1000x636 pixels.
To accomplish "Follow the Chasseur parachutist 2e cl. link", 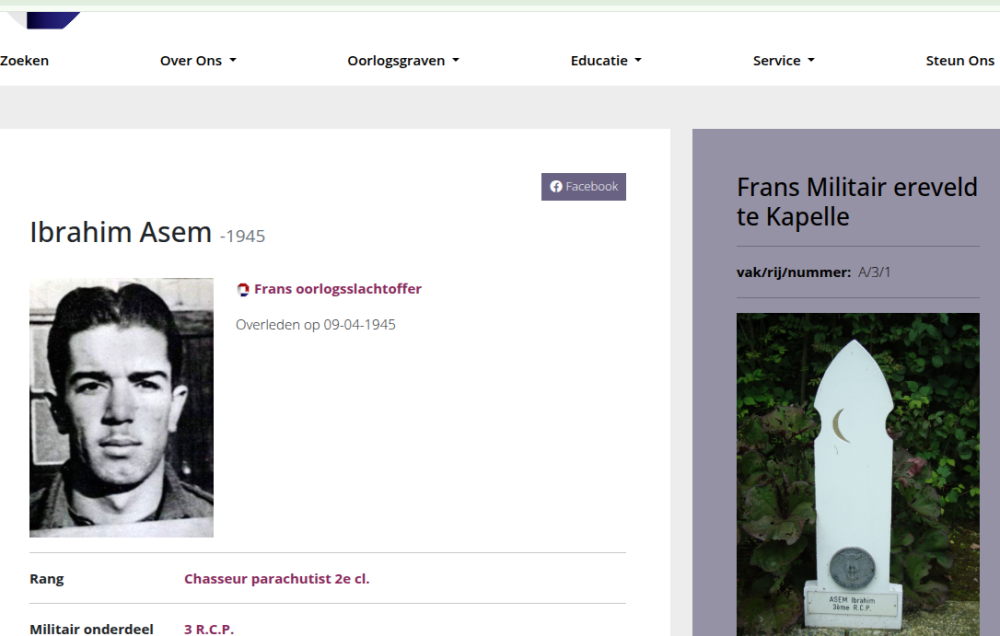I will [276, 579].
